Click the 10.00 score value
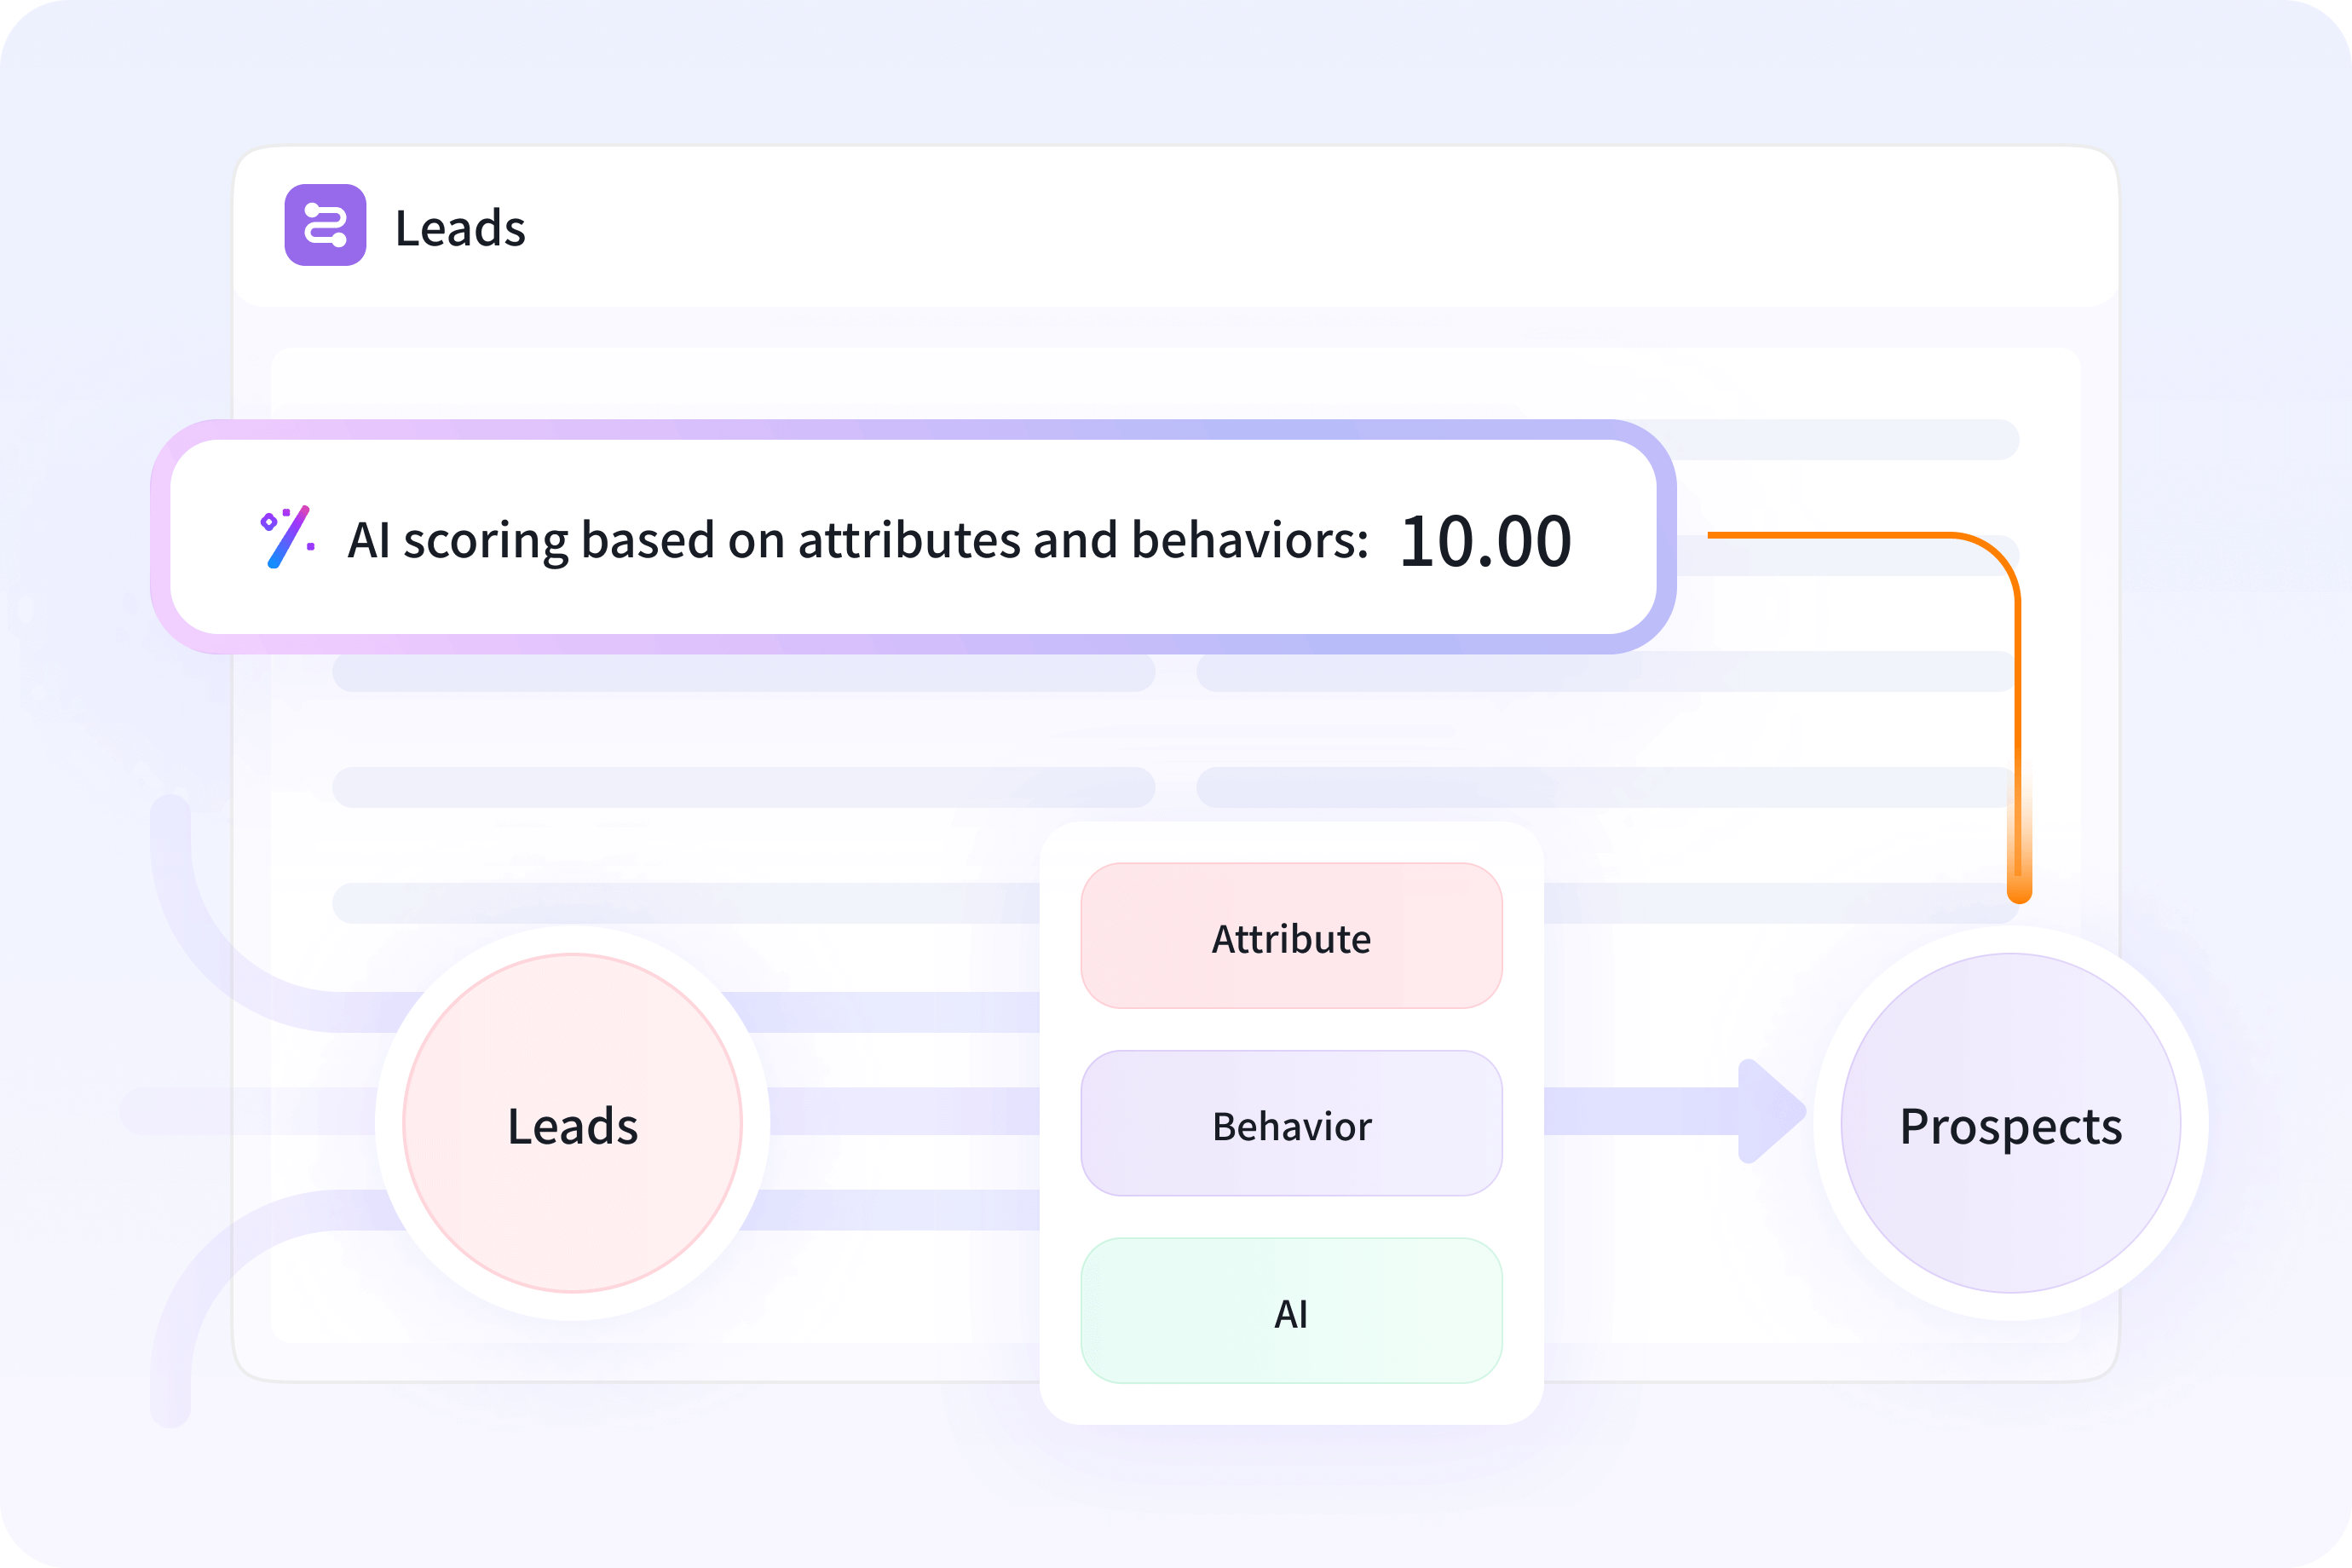 click(x=1485, y=541)
